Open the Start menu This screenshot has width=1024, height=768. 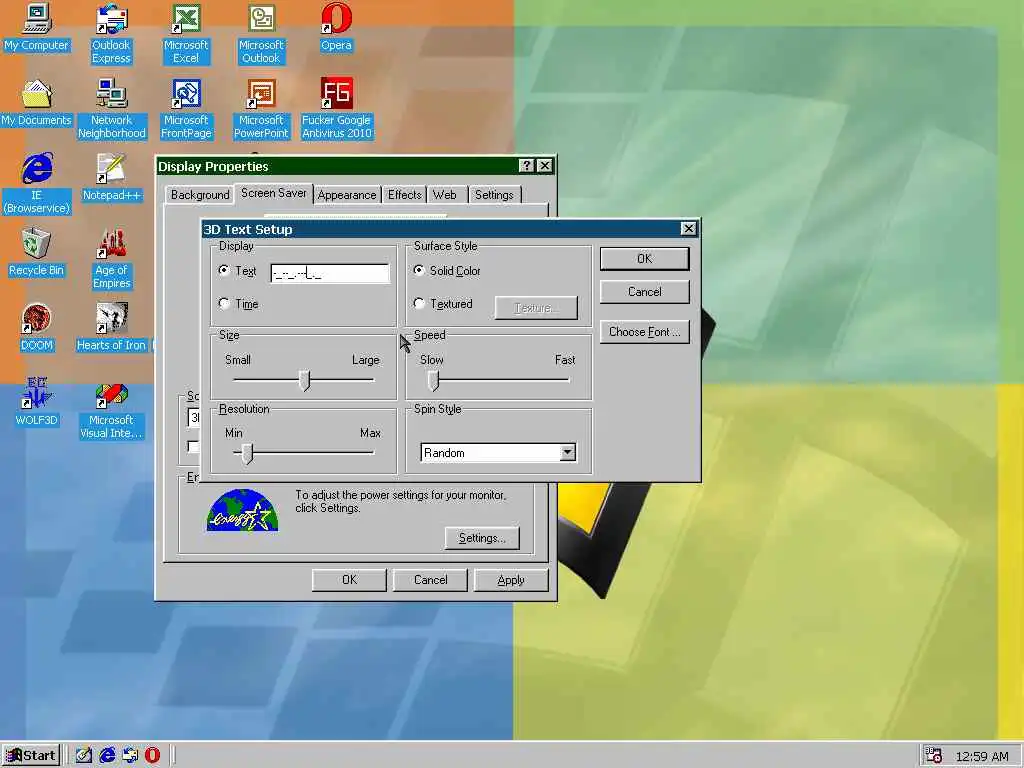[31, 756]
